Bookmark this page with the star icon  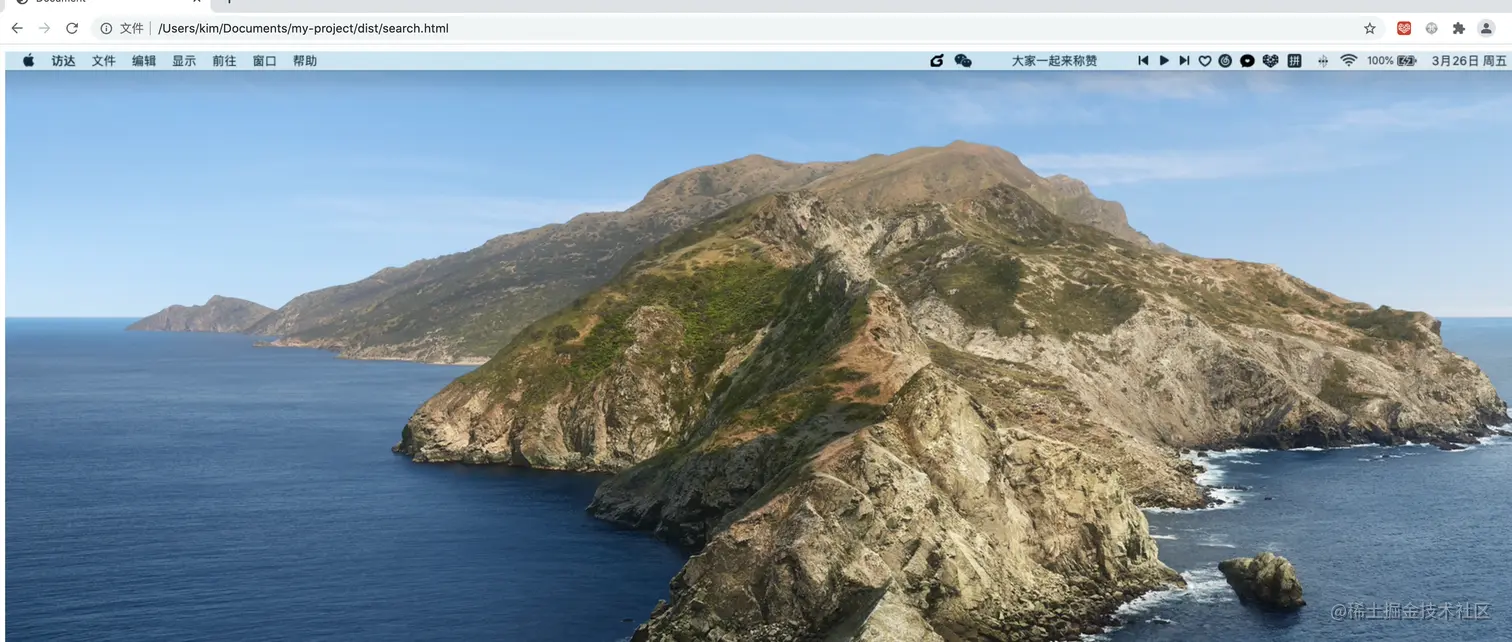point(1370,28)
